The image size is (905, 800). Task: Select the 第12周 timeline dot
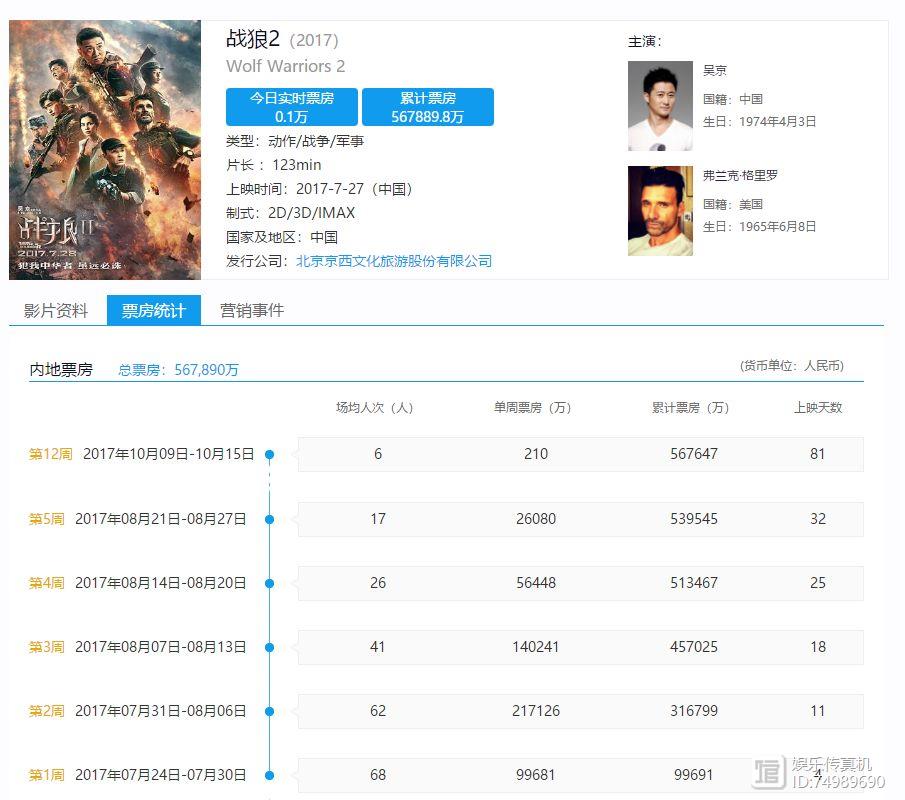pyautogui.click(x=269, y=454)
